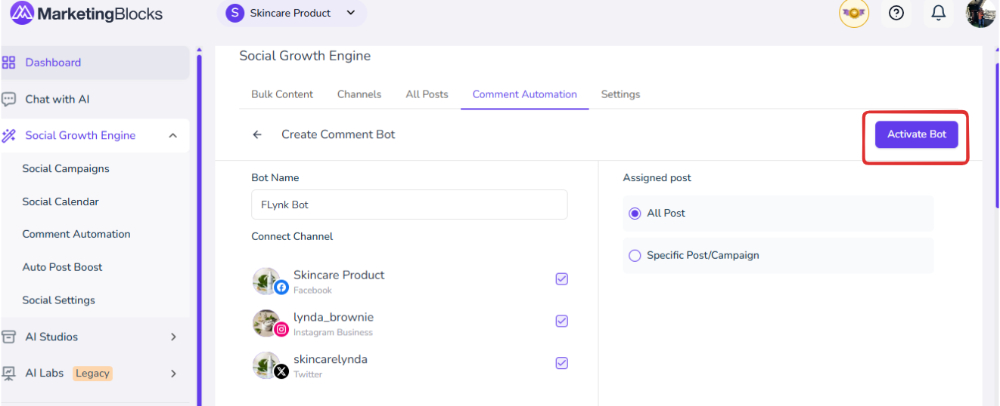Toggle the lynda_brownie Instagram checkbox
1000x406 pixels.
coord(561,321)
